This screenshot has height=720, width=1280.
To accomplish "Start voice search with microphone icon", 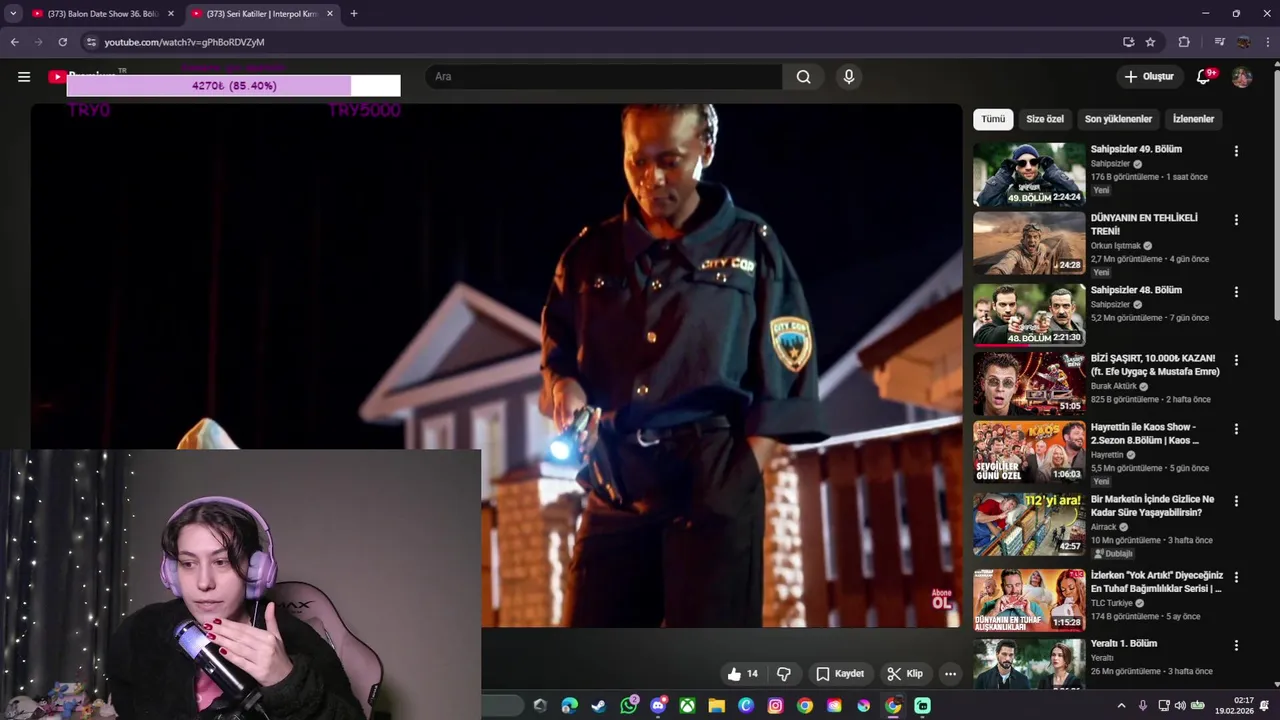I will click(x=849, y=77).
